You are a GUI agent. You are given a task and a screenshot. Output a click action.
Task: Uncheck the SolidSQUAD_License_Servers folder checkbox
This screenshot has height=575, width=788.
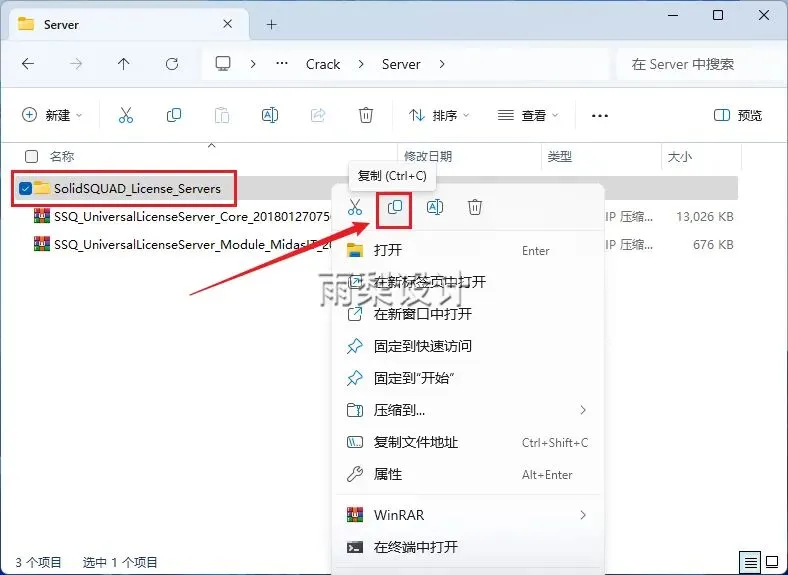[25, 188]
